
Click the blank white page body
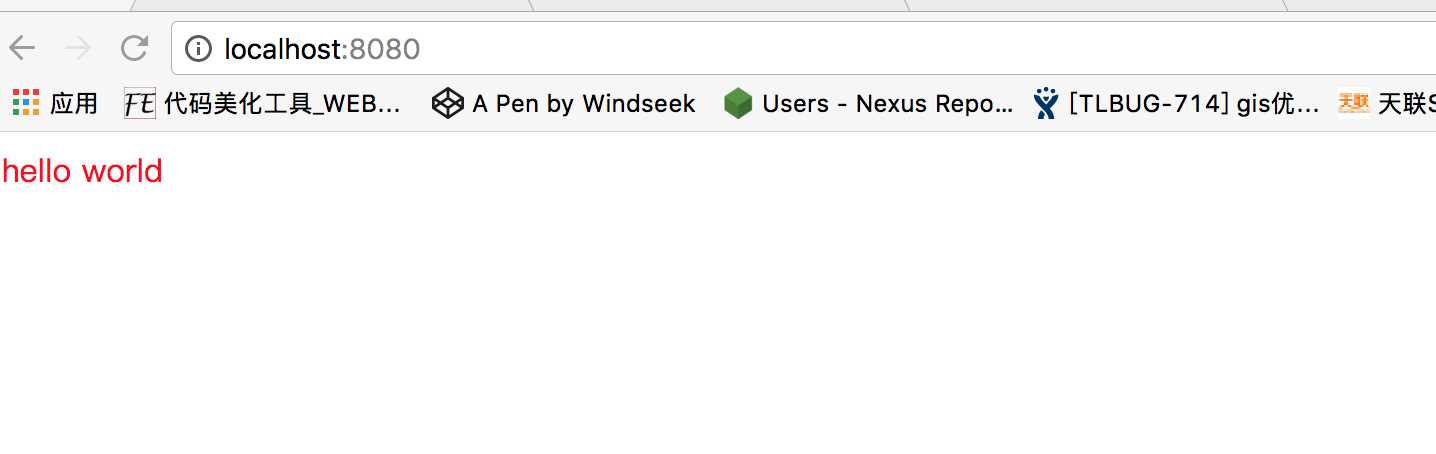(x=718, y=320)
